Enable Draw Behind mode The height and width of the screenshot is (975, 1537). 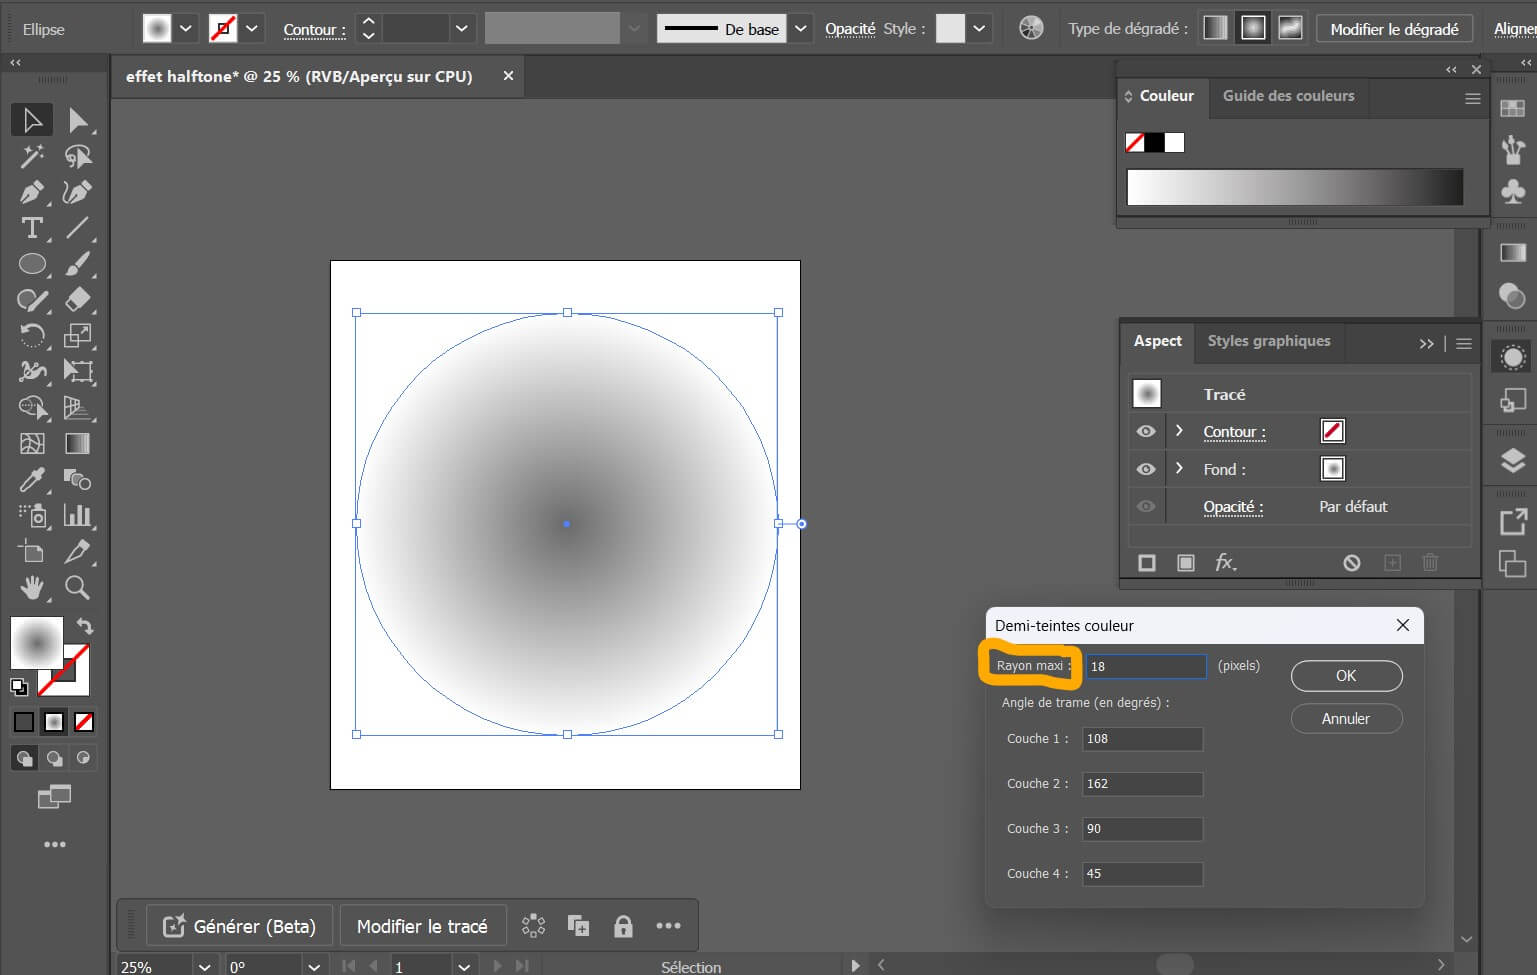coord(54,758)
